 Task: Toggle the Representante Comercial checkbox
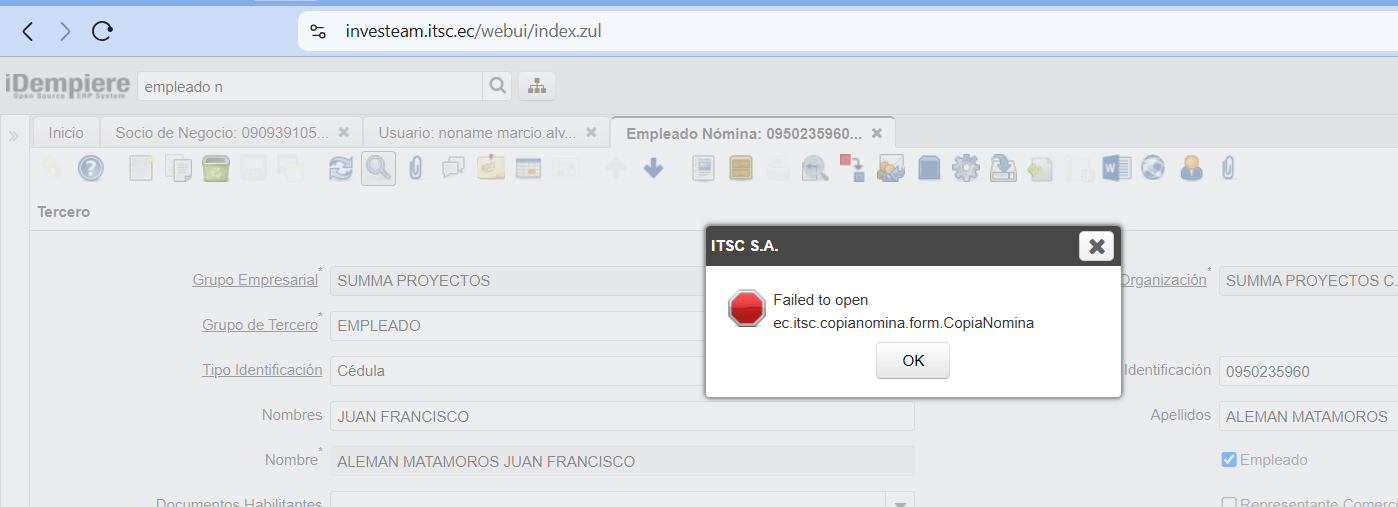1229,503
